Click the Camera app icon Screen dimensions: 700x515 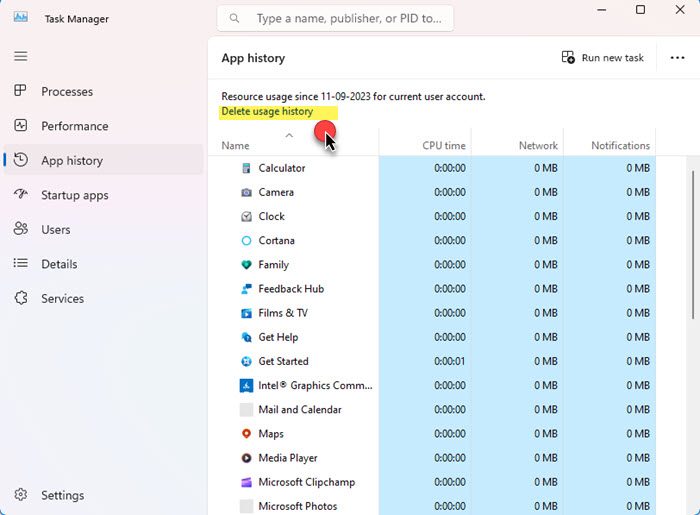coord(246,192)
